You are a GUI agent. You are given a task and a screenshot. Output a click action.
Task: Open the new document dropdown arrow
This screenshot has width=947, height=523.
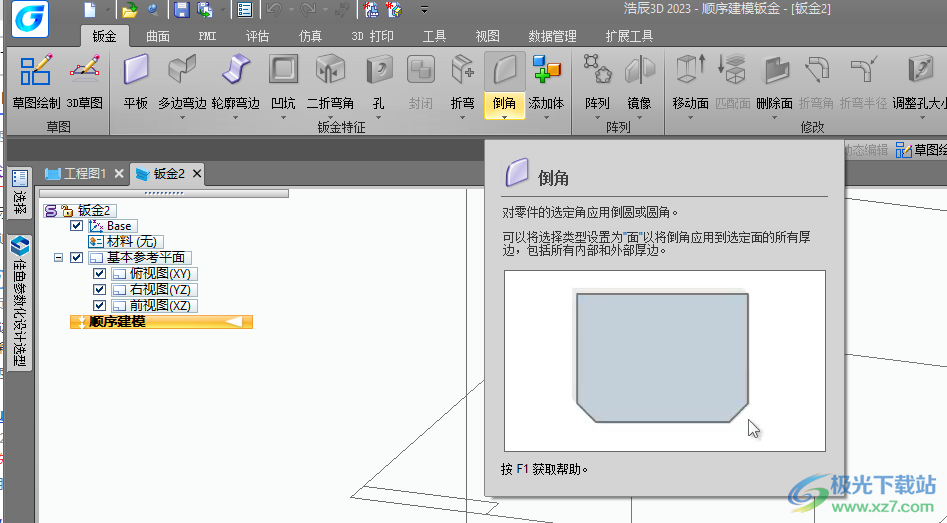tap(108, 10)
